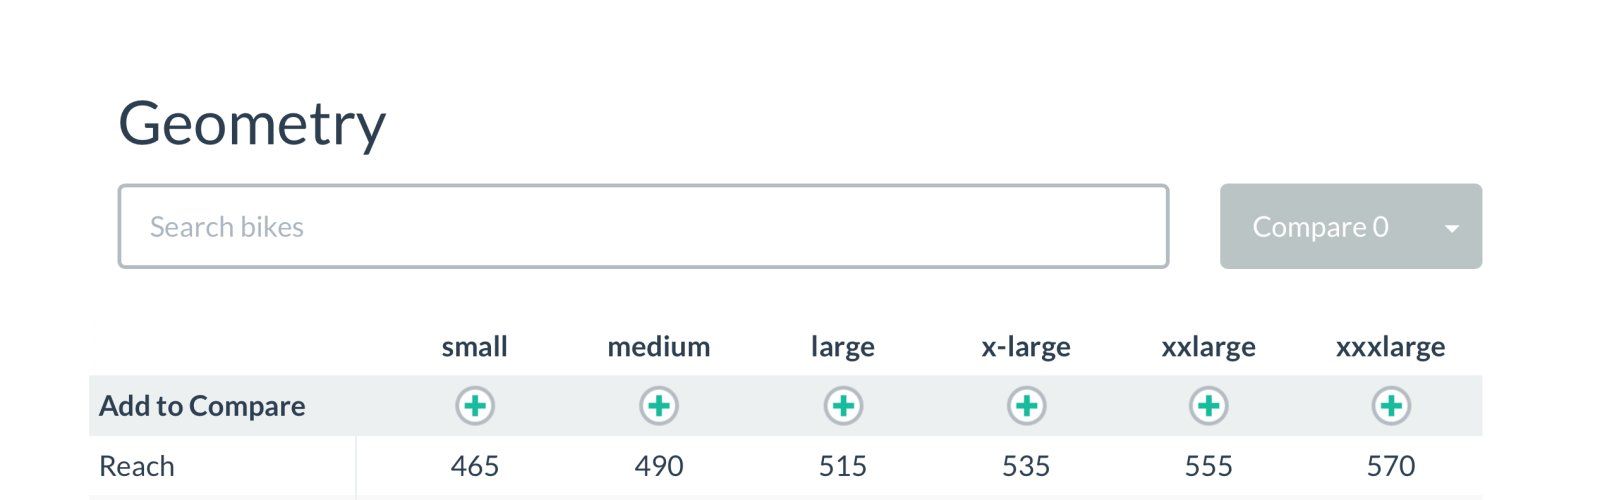Viewport: 1600px width, 500px height.
Task: Click the large column header
Action: 843,347
